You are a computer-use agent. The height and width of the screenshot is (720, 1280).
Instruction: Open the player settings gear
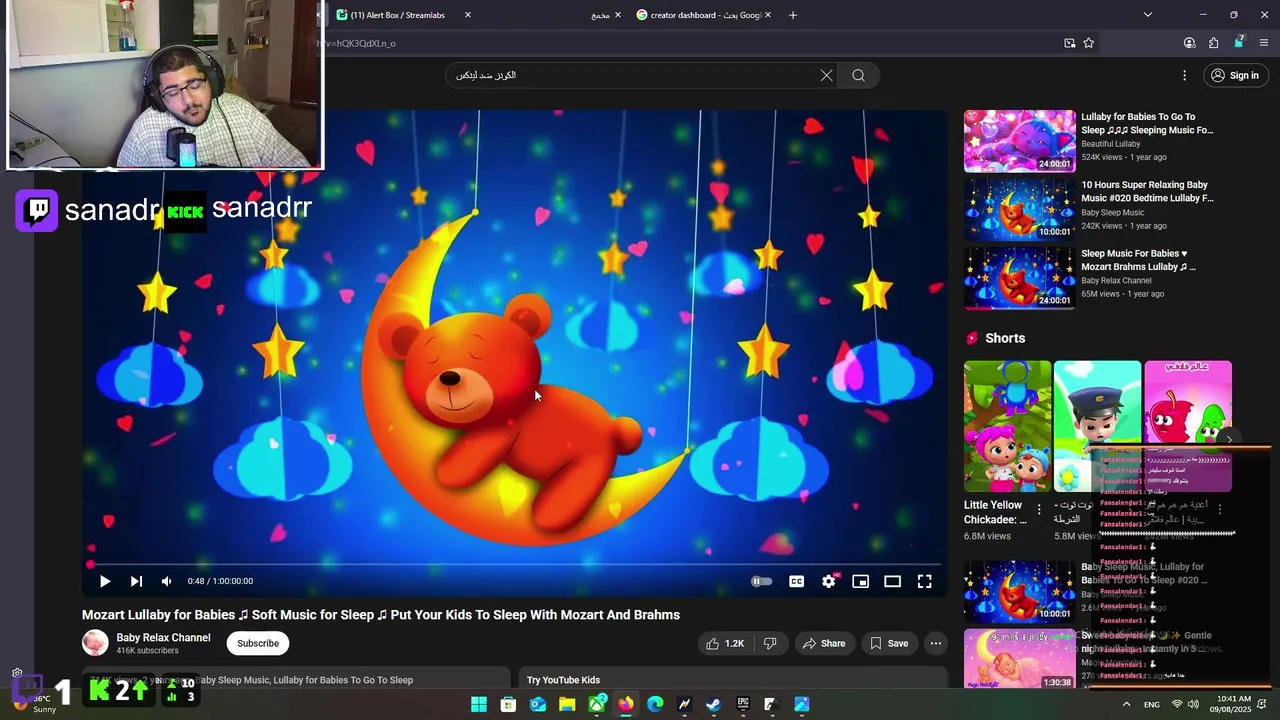[829, 581]
